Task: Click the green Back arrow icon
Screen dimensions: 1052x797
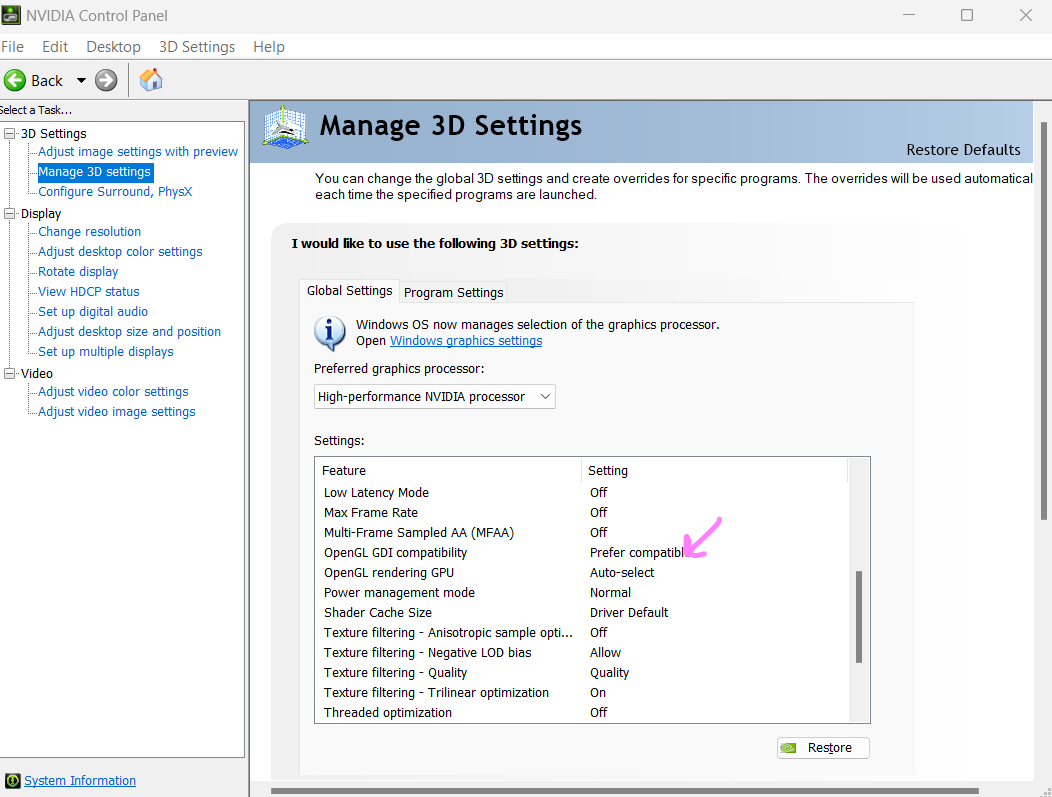Action: point(15,81)
